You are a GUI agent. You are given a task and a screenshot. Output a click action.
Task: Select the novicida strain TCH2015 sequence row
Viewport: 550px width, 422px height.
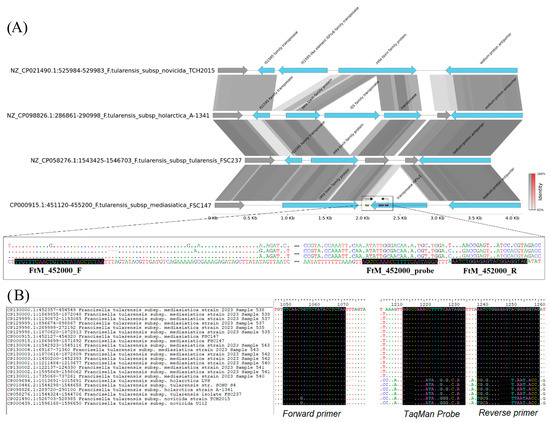click(x=118, y=399)
